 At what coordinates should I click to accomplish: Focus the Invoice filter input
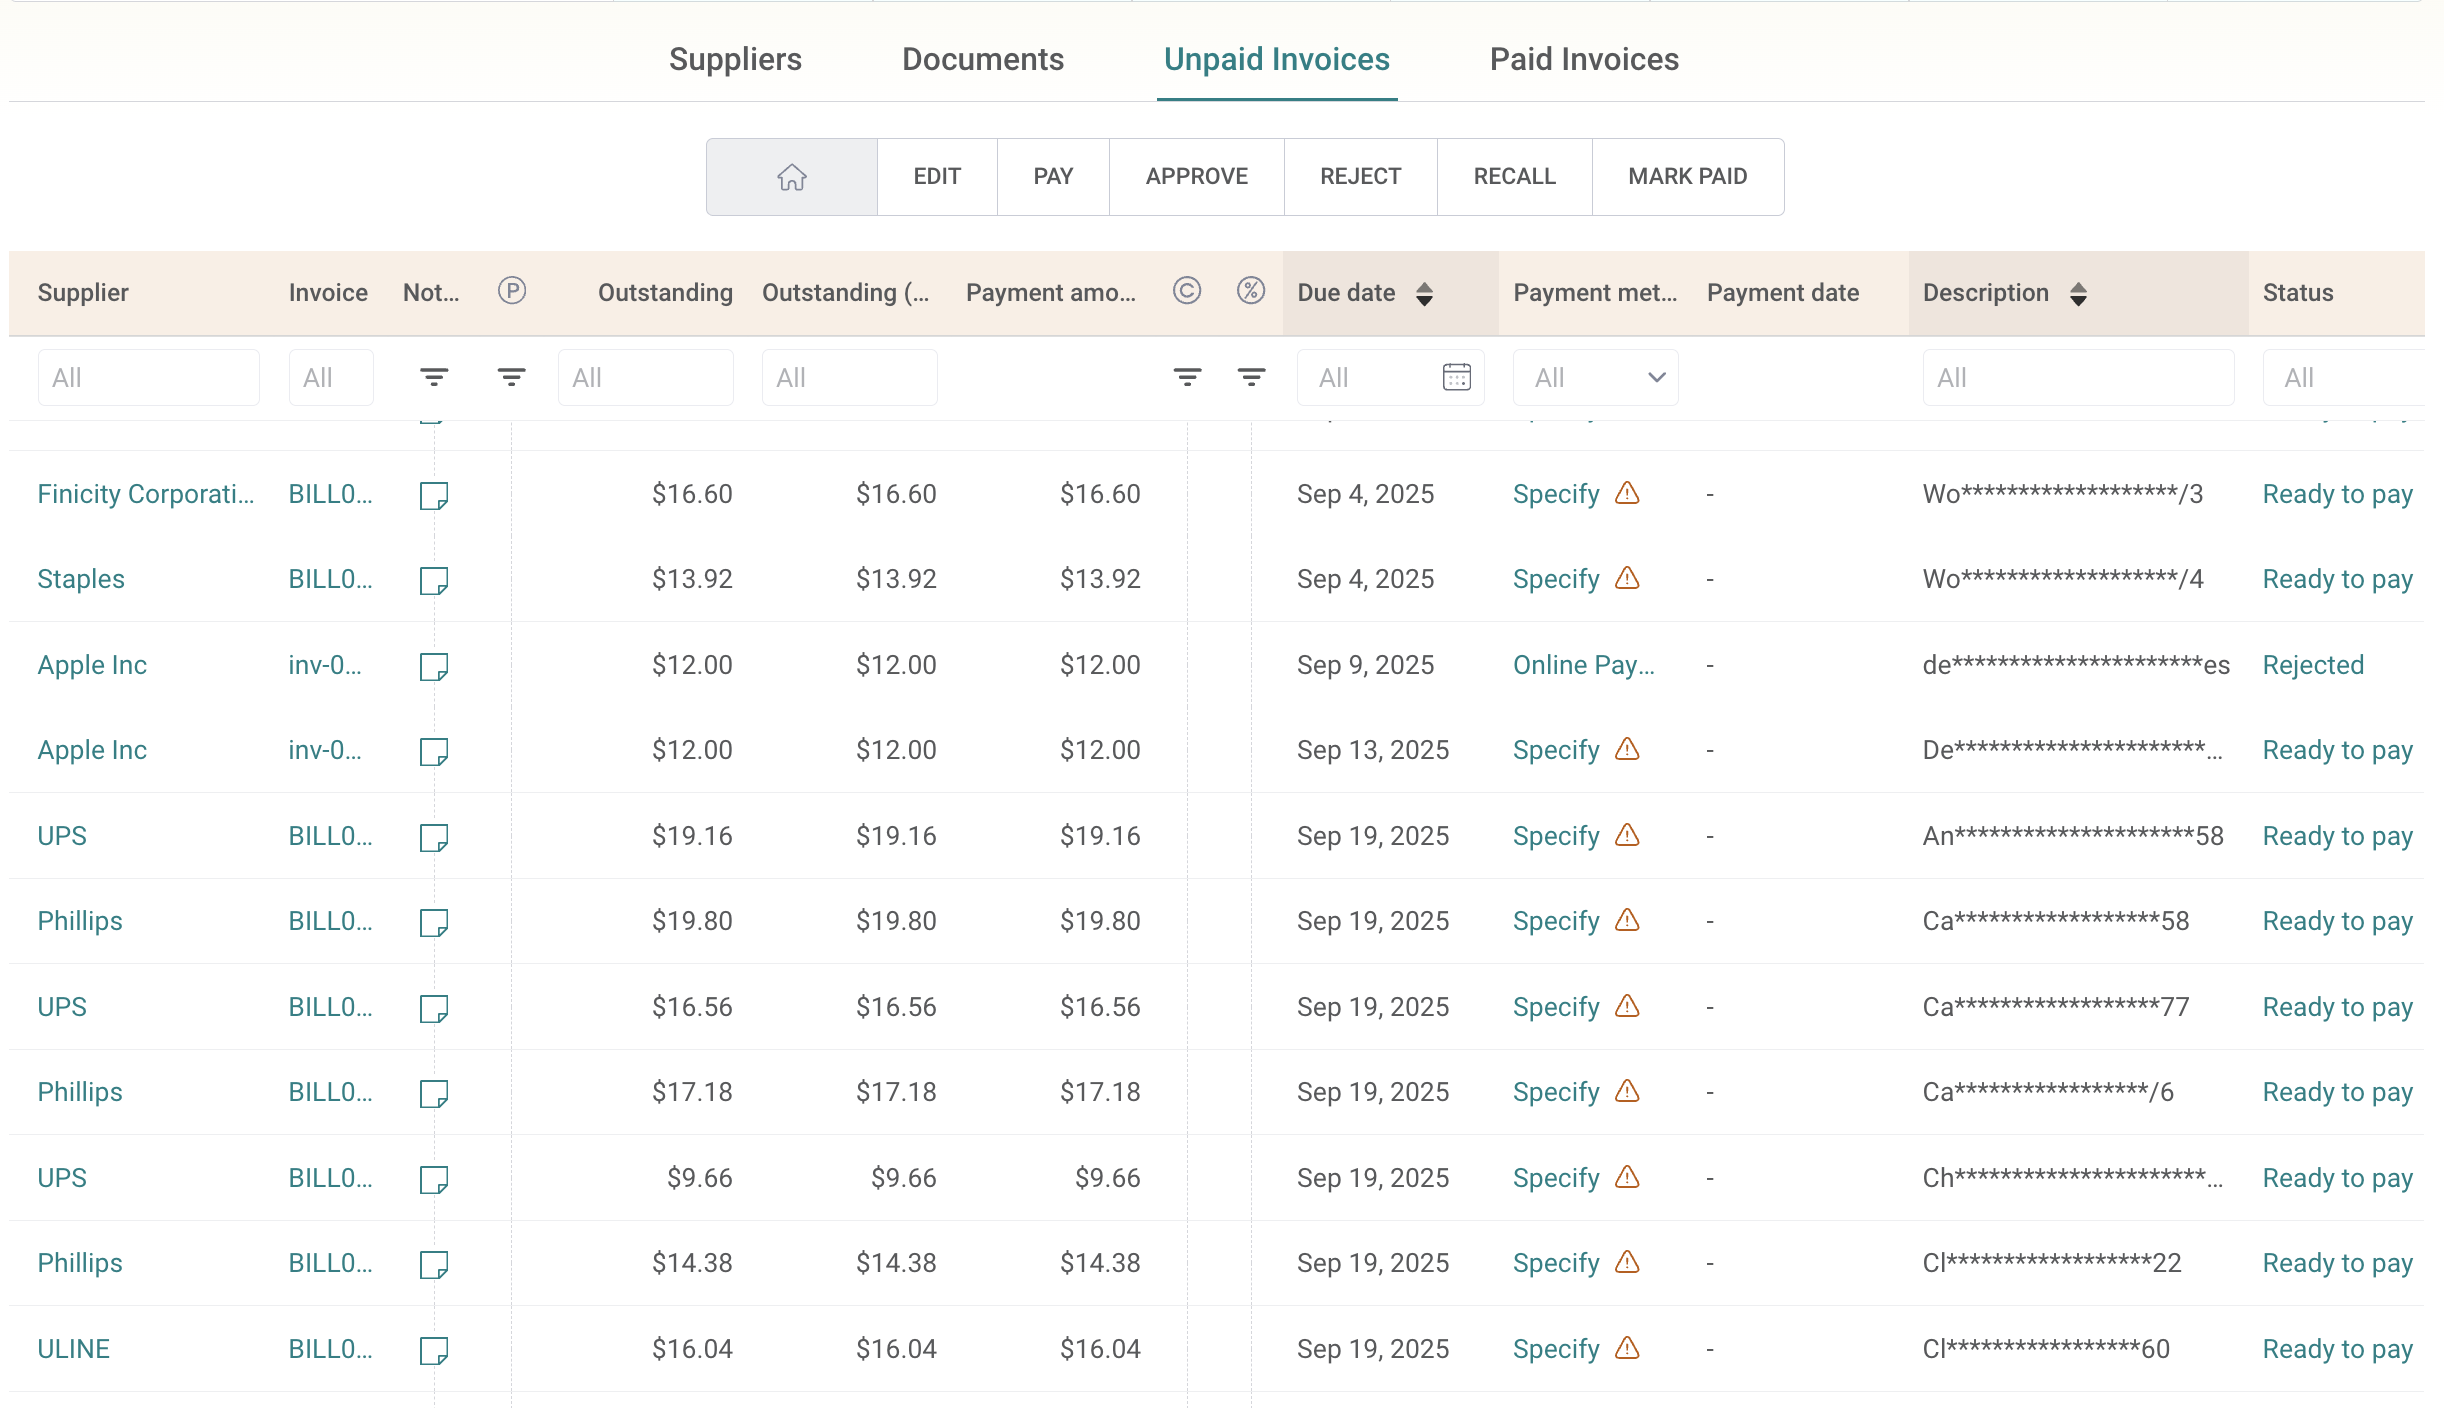click(x=331, y=377)
